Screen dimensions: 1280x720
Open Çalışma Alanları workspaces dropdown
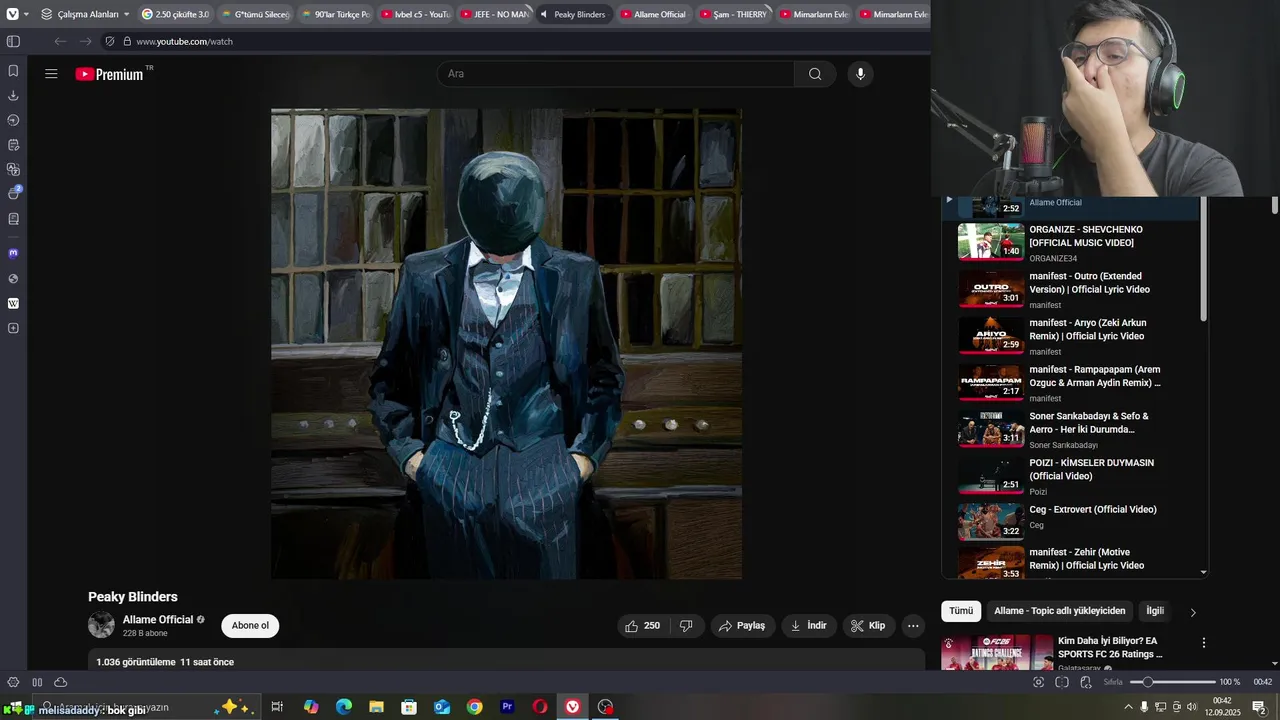86,14
